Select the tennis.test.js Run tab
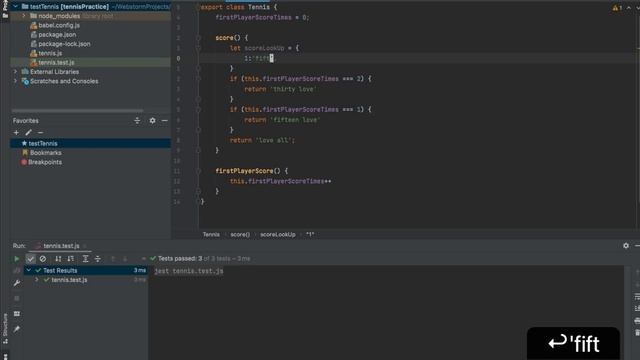The height and width of the screenshot is (360, 640). [61, 246]
